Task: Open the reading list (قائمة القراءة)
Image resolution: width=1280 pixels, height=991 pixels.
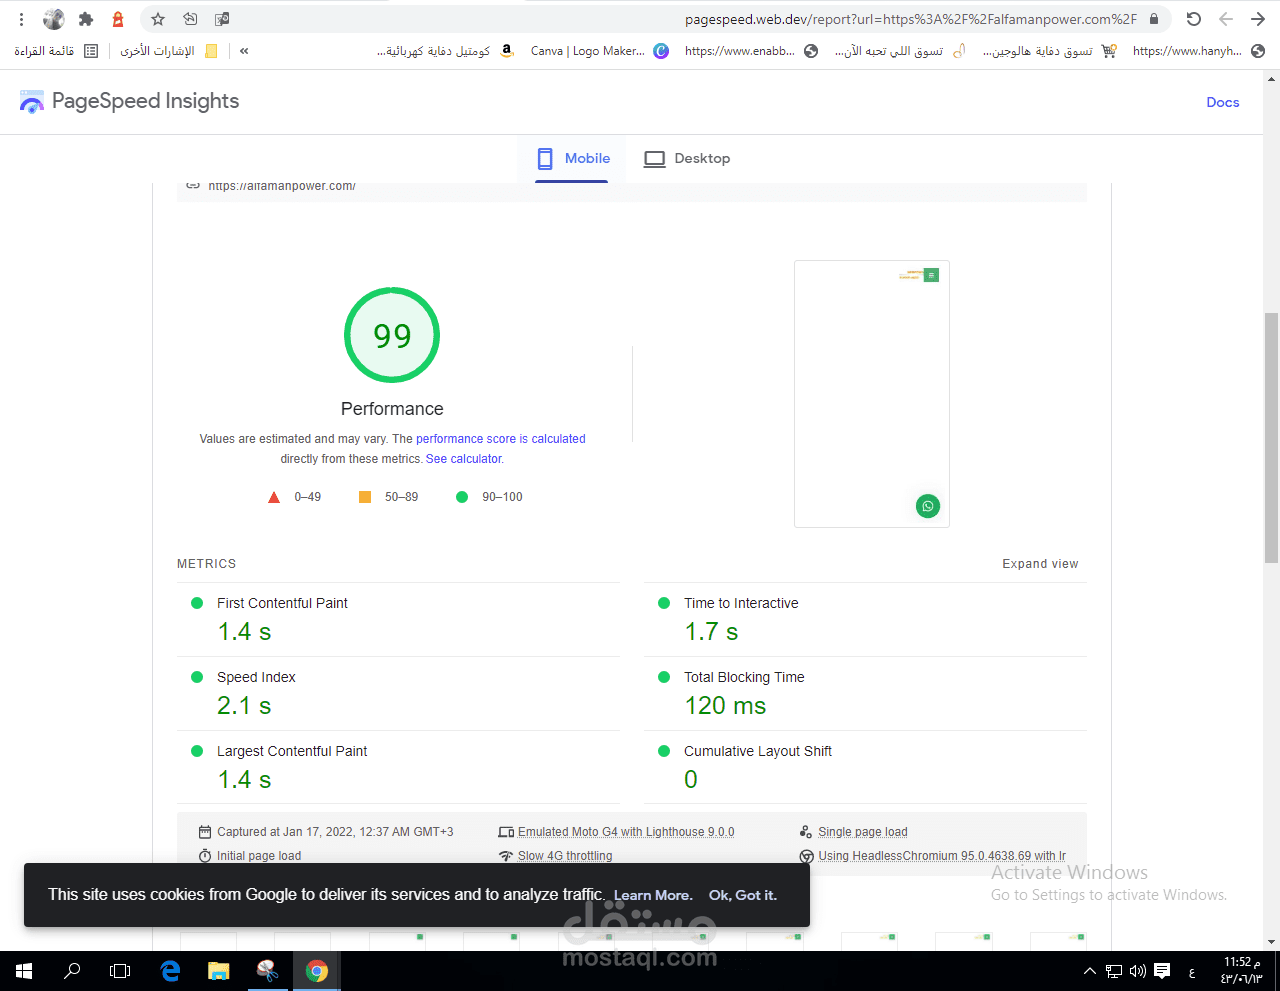Action: click(56, 51)
